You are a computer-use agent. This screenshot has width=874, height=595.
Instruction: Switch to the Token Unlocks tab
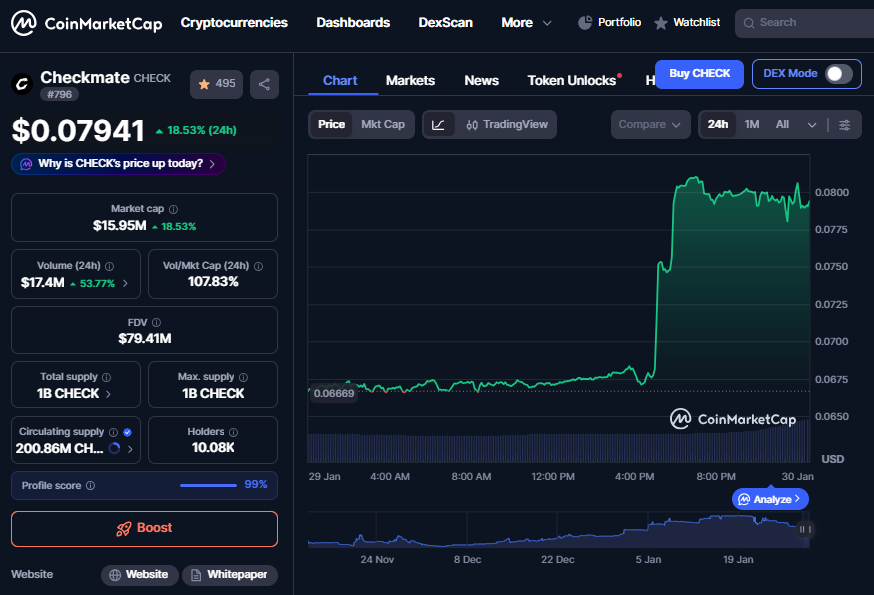572,81
